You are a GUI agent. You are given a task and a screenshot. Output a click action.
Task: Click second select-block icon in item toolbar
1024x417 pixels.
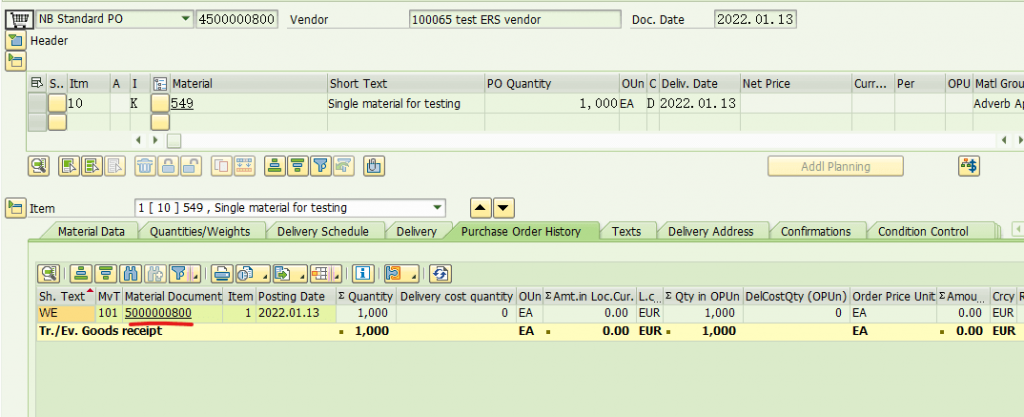point(91,166)
